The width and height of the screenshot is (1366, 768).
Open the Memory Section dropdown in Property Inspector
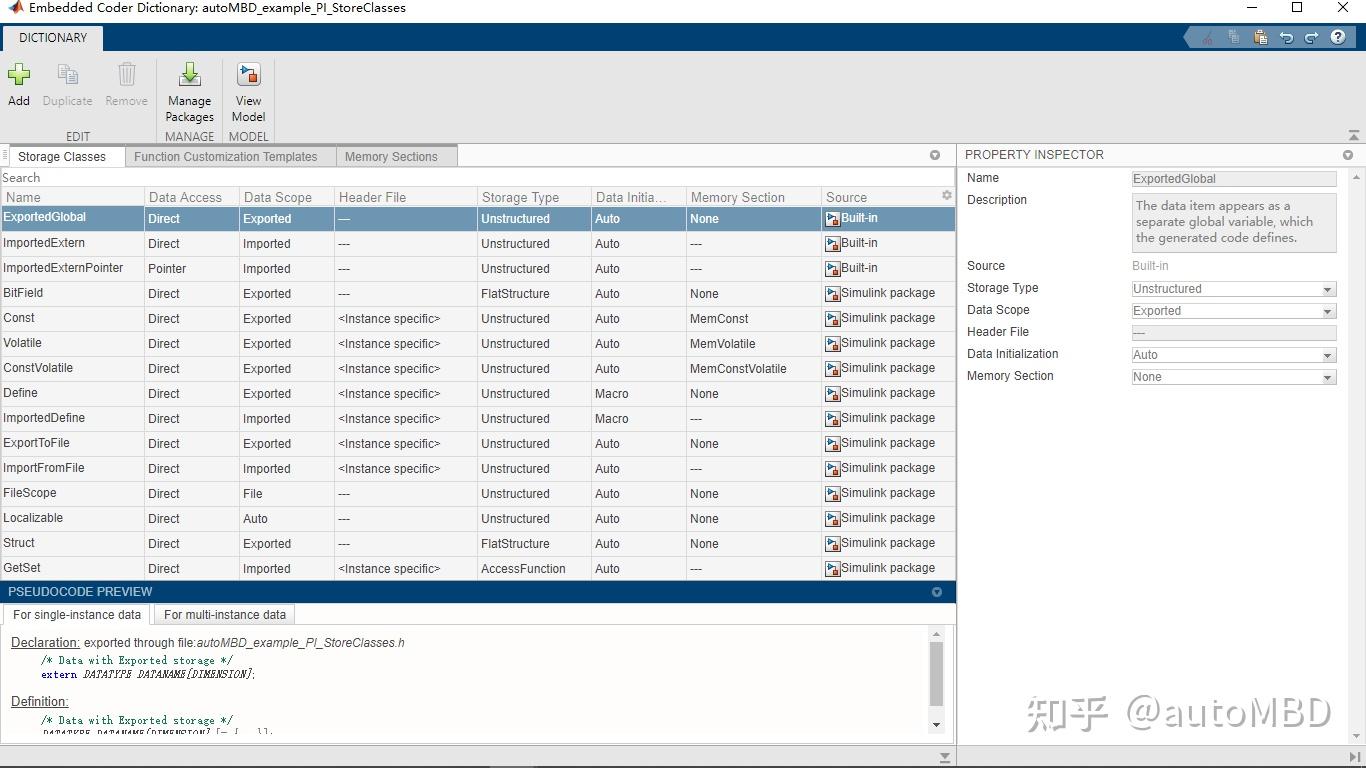click(x=1327, y=376)
